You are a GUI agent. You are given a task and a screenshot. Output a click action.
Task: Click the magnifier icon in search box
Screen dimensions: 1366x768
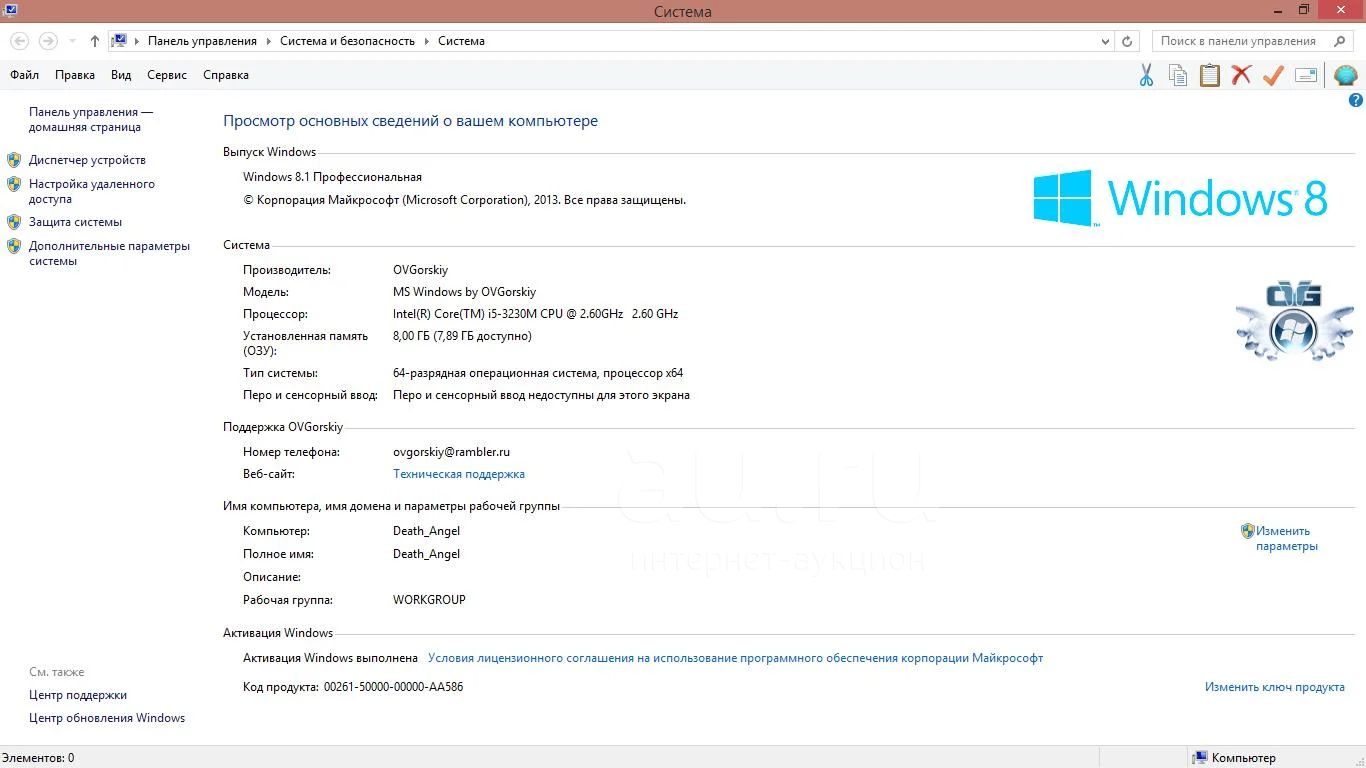click(x=1340, y=41)
